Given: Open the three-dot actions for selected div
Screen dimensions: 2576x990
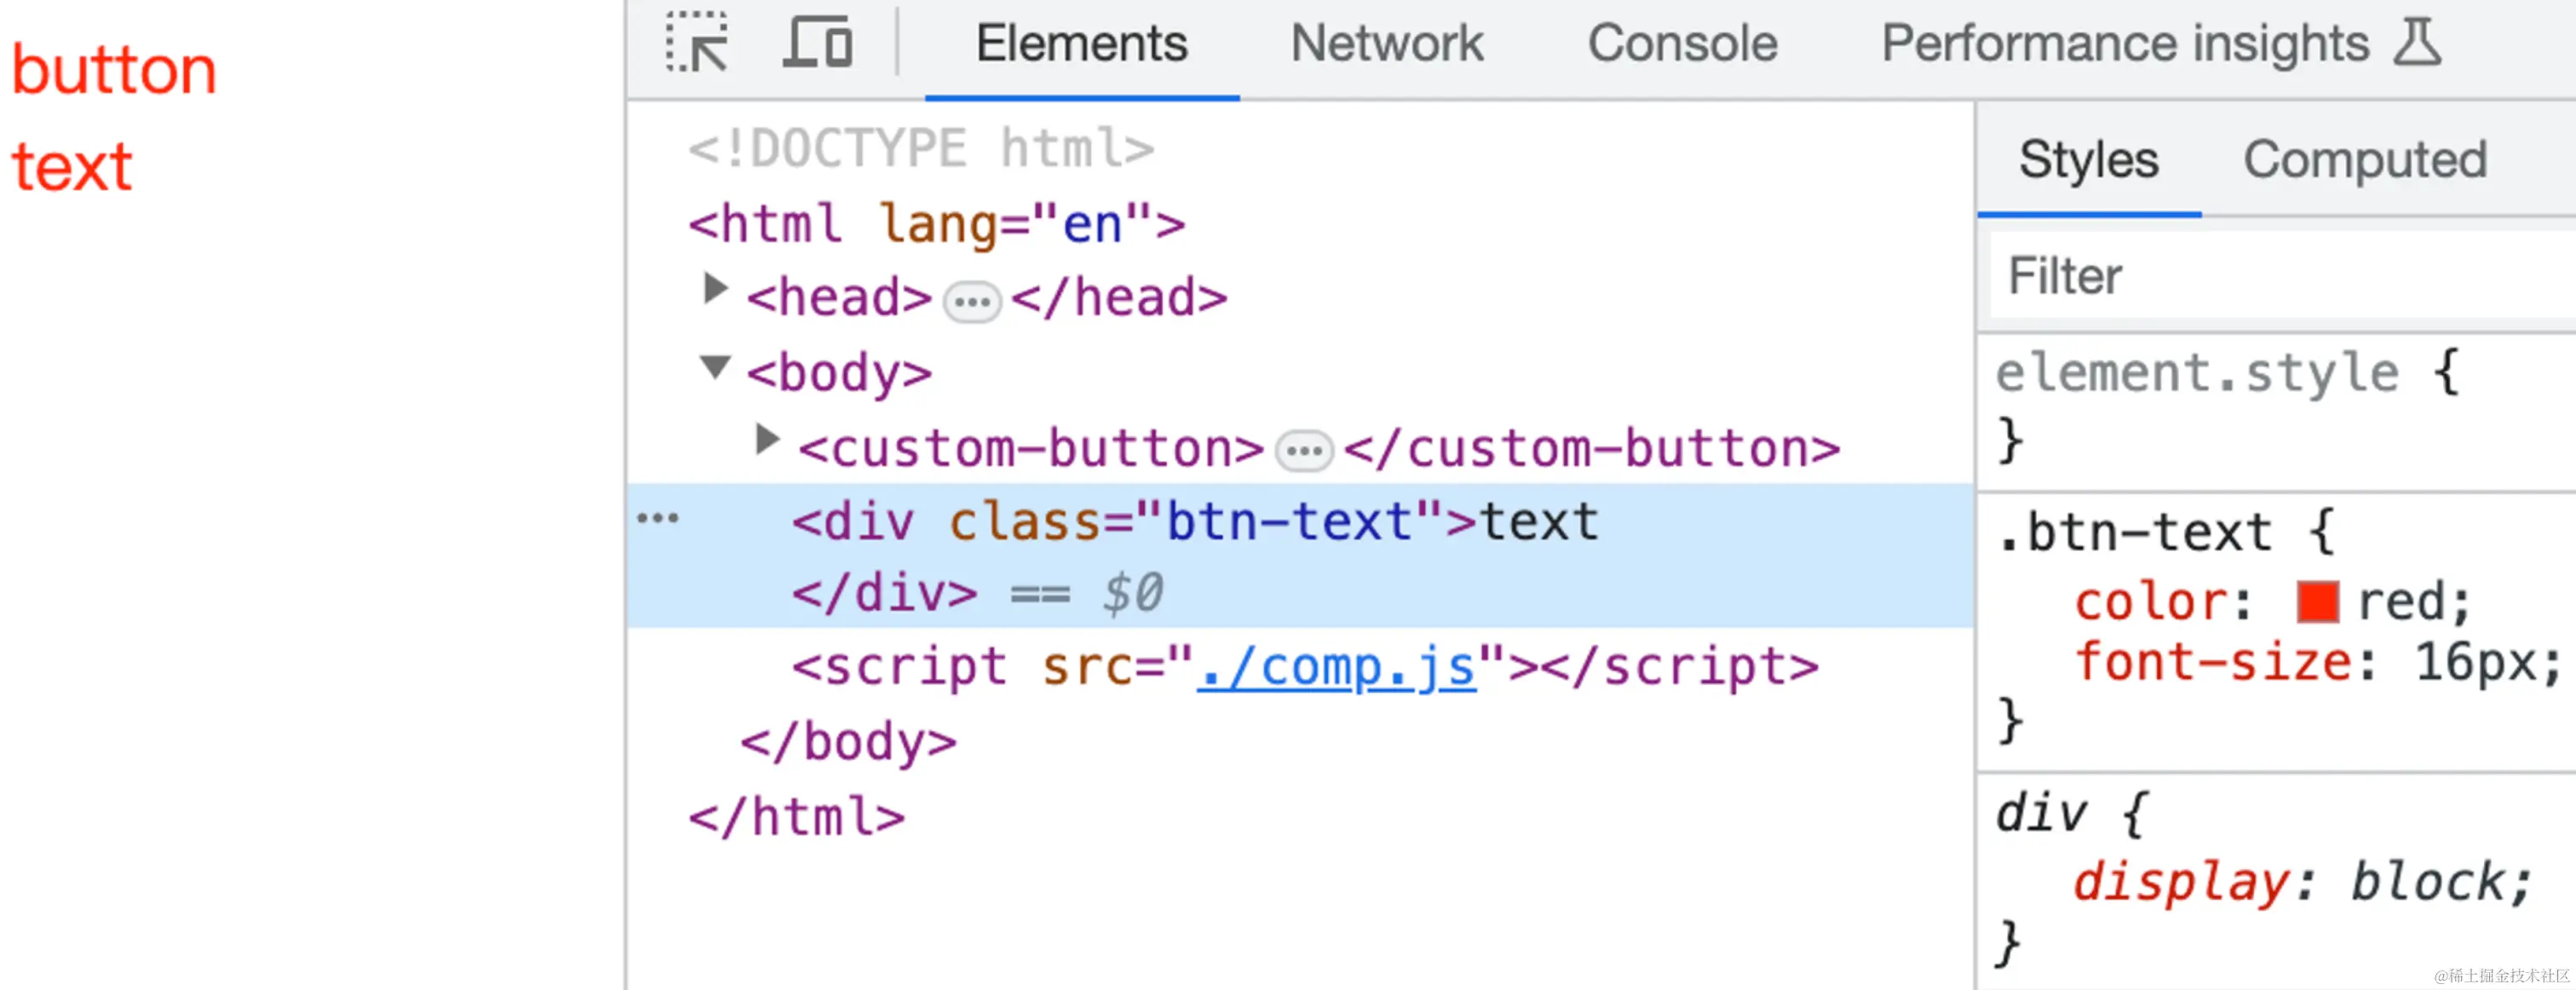Looking at the screenshot, I should (658, 518).
